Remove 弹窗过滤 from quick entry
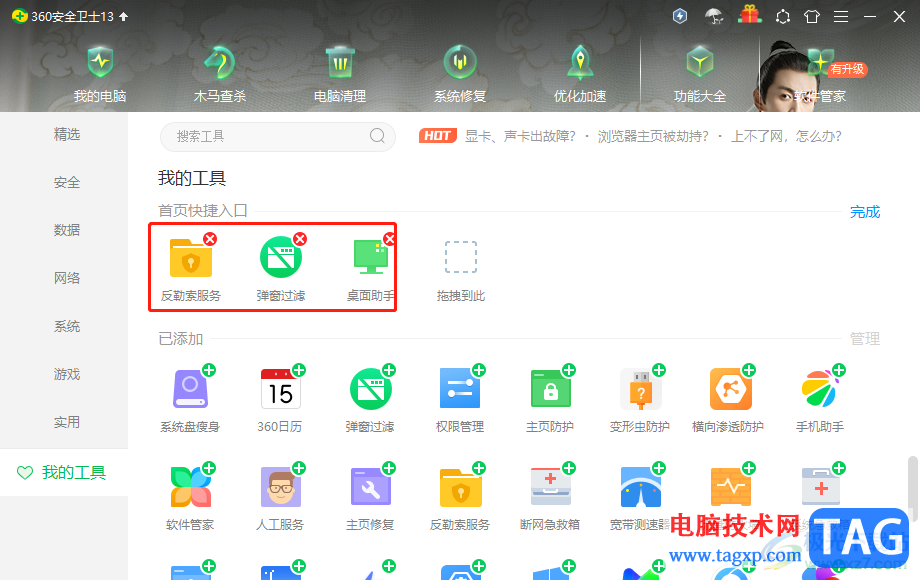Screen dimensions: 920x580 tap(300, 239)
